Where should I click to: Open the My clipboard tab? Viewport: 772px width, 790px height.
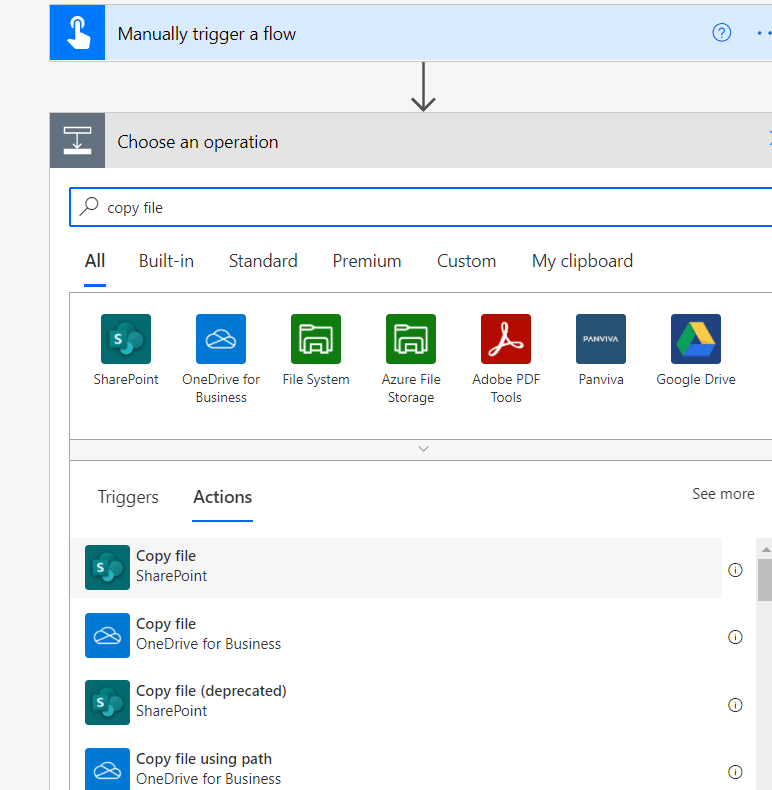click(583, 261)
